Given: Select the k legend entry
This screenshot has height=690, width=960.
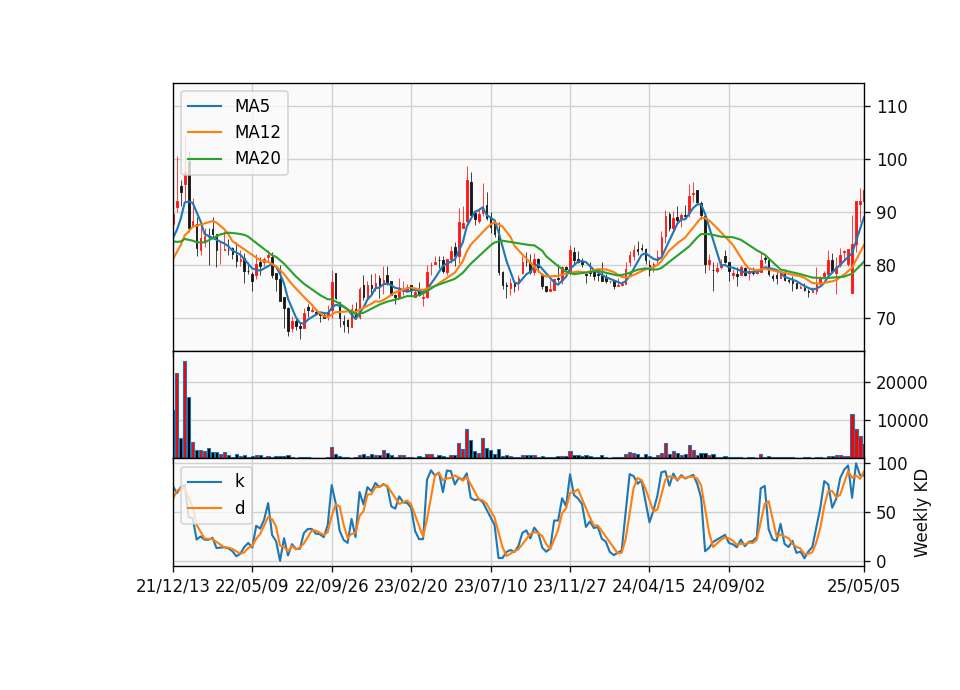Looking at the screenshot, I should point(239,481).
